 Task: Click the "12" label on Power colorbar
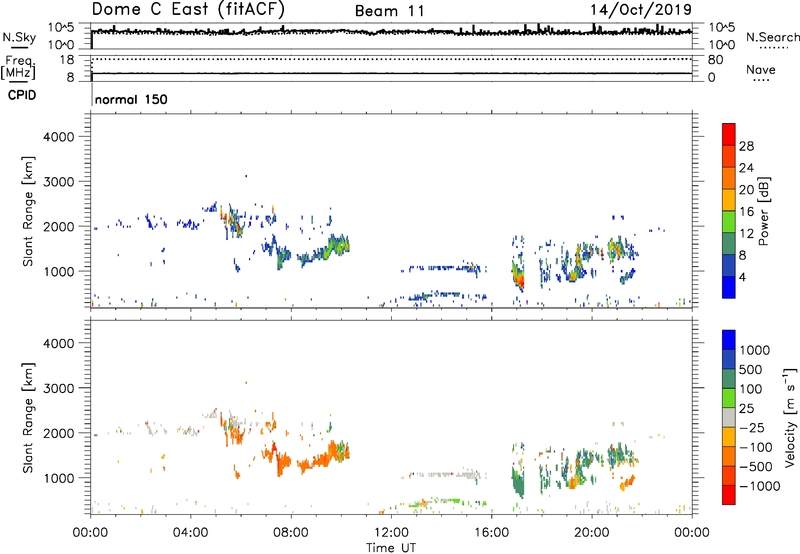click(x=746, y=234)
